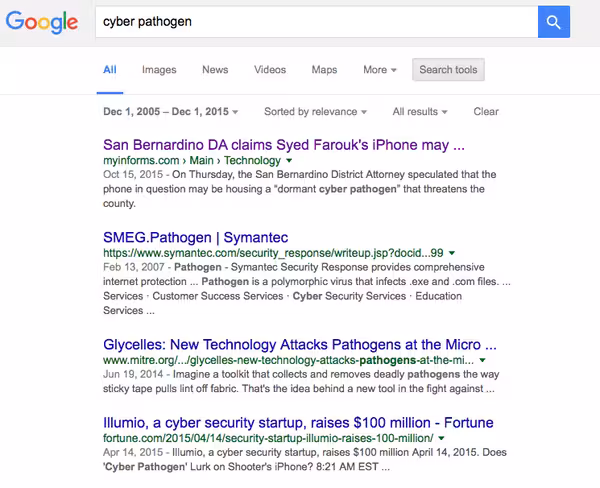
Task: Switch to the Images tab
Action: click(x=159, y=70)
